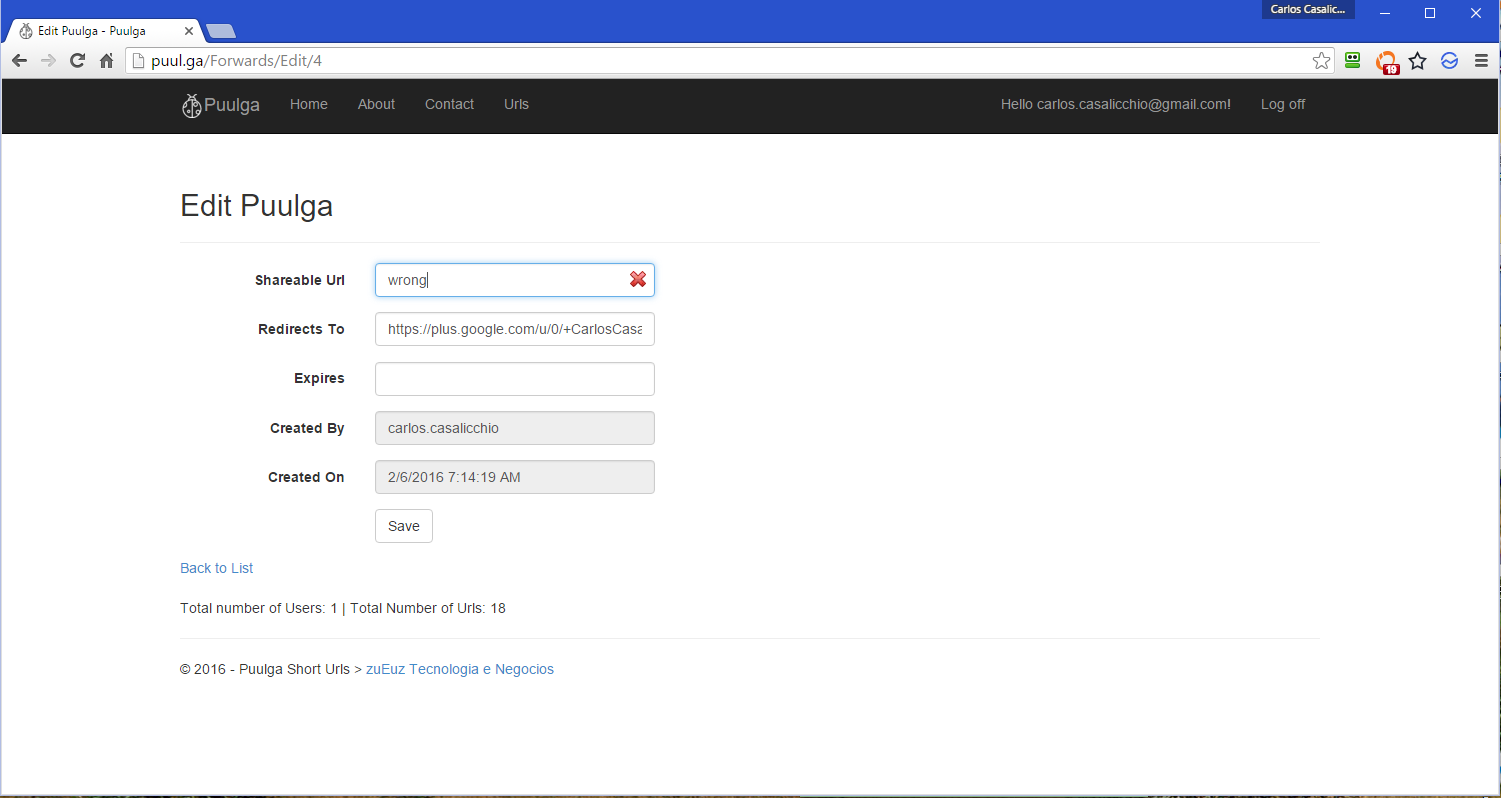This screenshot has height=798, width=1501.
Task: Focus the Expires input field
Action: click(x=514, y=379)
